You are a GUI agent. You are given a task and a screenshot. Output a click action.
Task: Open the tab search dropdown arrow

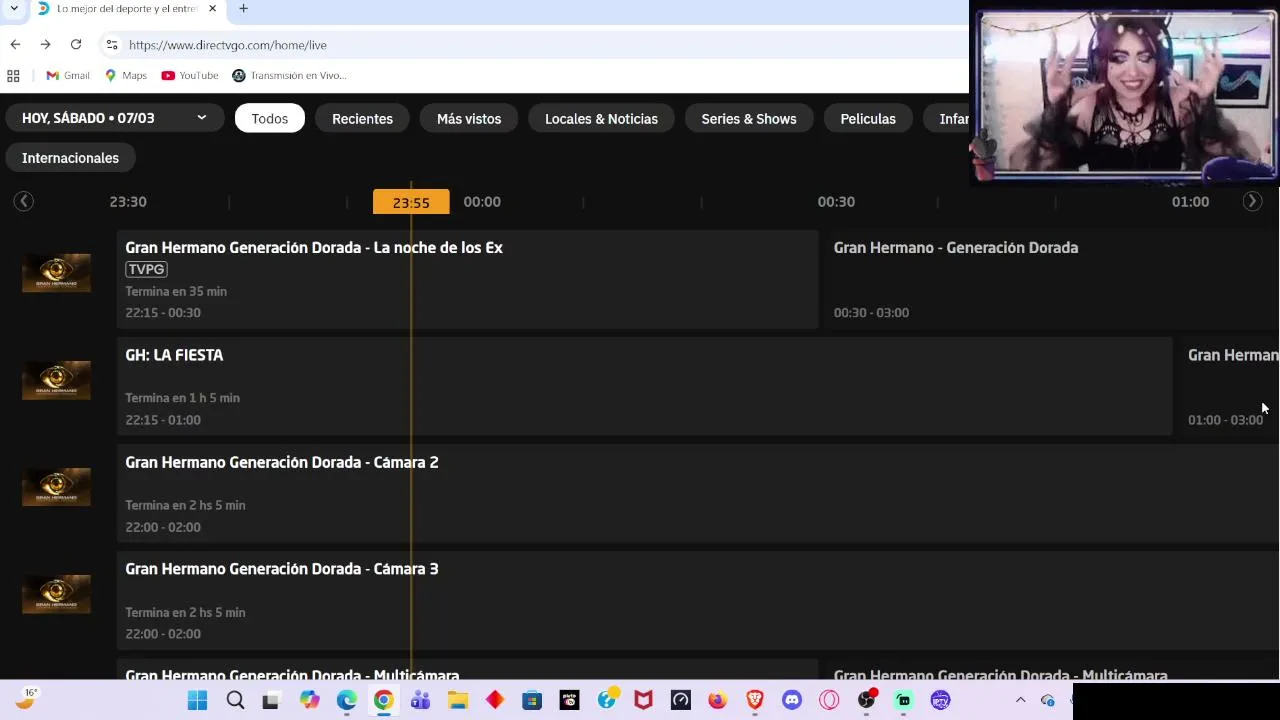(x=14, y=9)
